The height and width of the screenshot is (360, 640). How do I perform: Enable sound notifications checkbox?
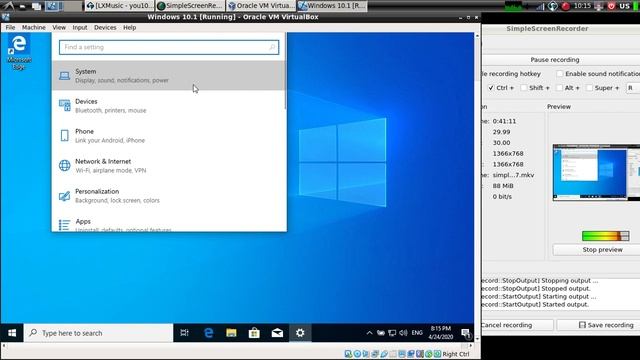(x=560, y=74)
